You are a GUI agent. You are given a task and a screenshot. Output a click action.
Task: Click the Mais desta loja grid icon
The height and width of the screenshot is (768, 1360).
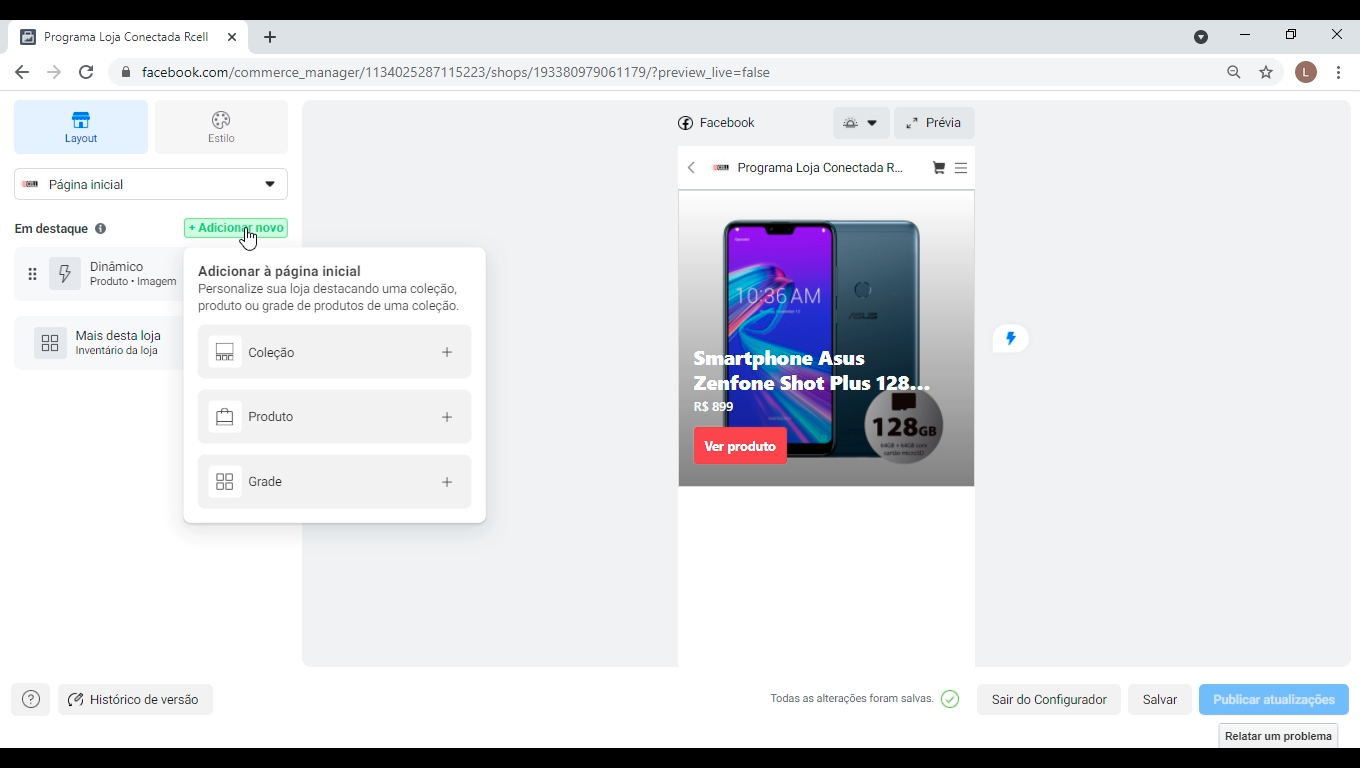click(50, 343)
